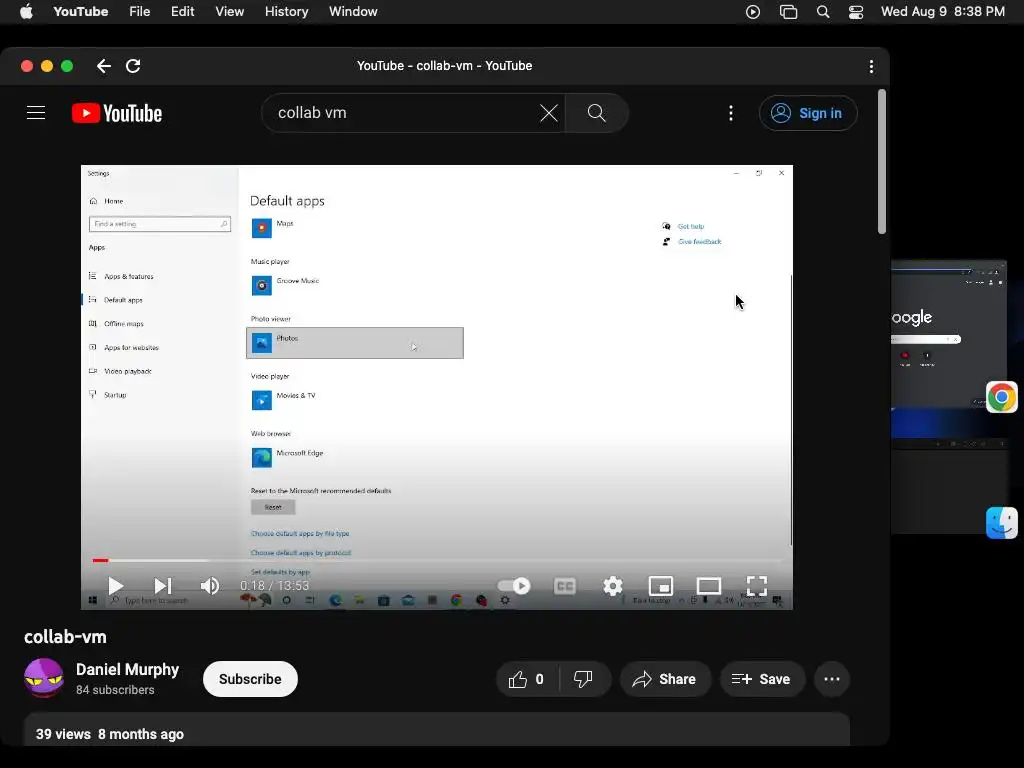The image size is (1024, 768).
Task: Switch to theater mode
Action: (709, 586)
